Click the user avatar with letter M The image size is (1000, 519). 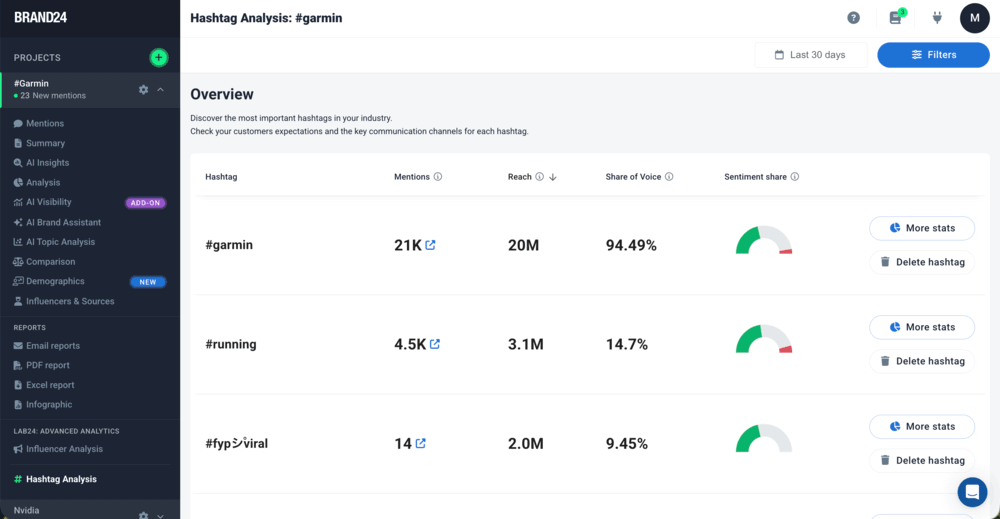(974, 18)
